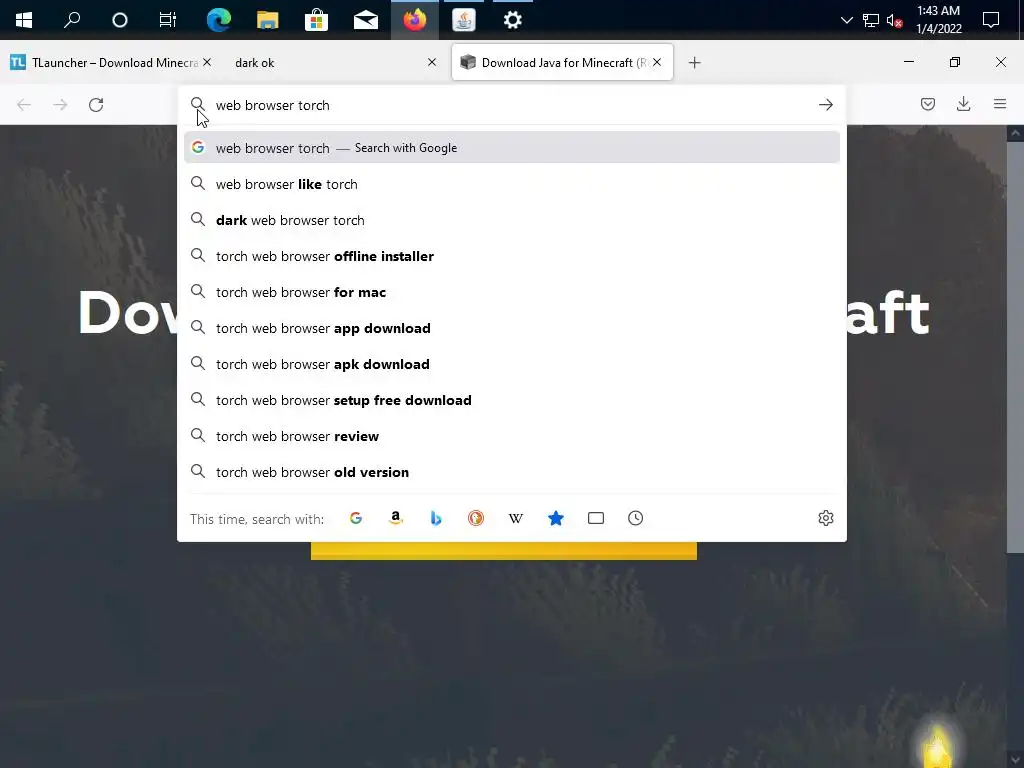Viewport: 1024px width, 768px height.
Task: Select 'web browser torch — Search with Google'
Action: [511, 148]
